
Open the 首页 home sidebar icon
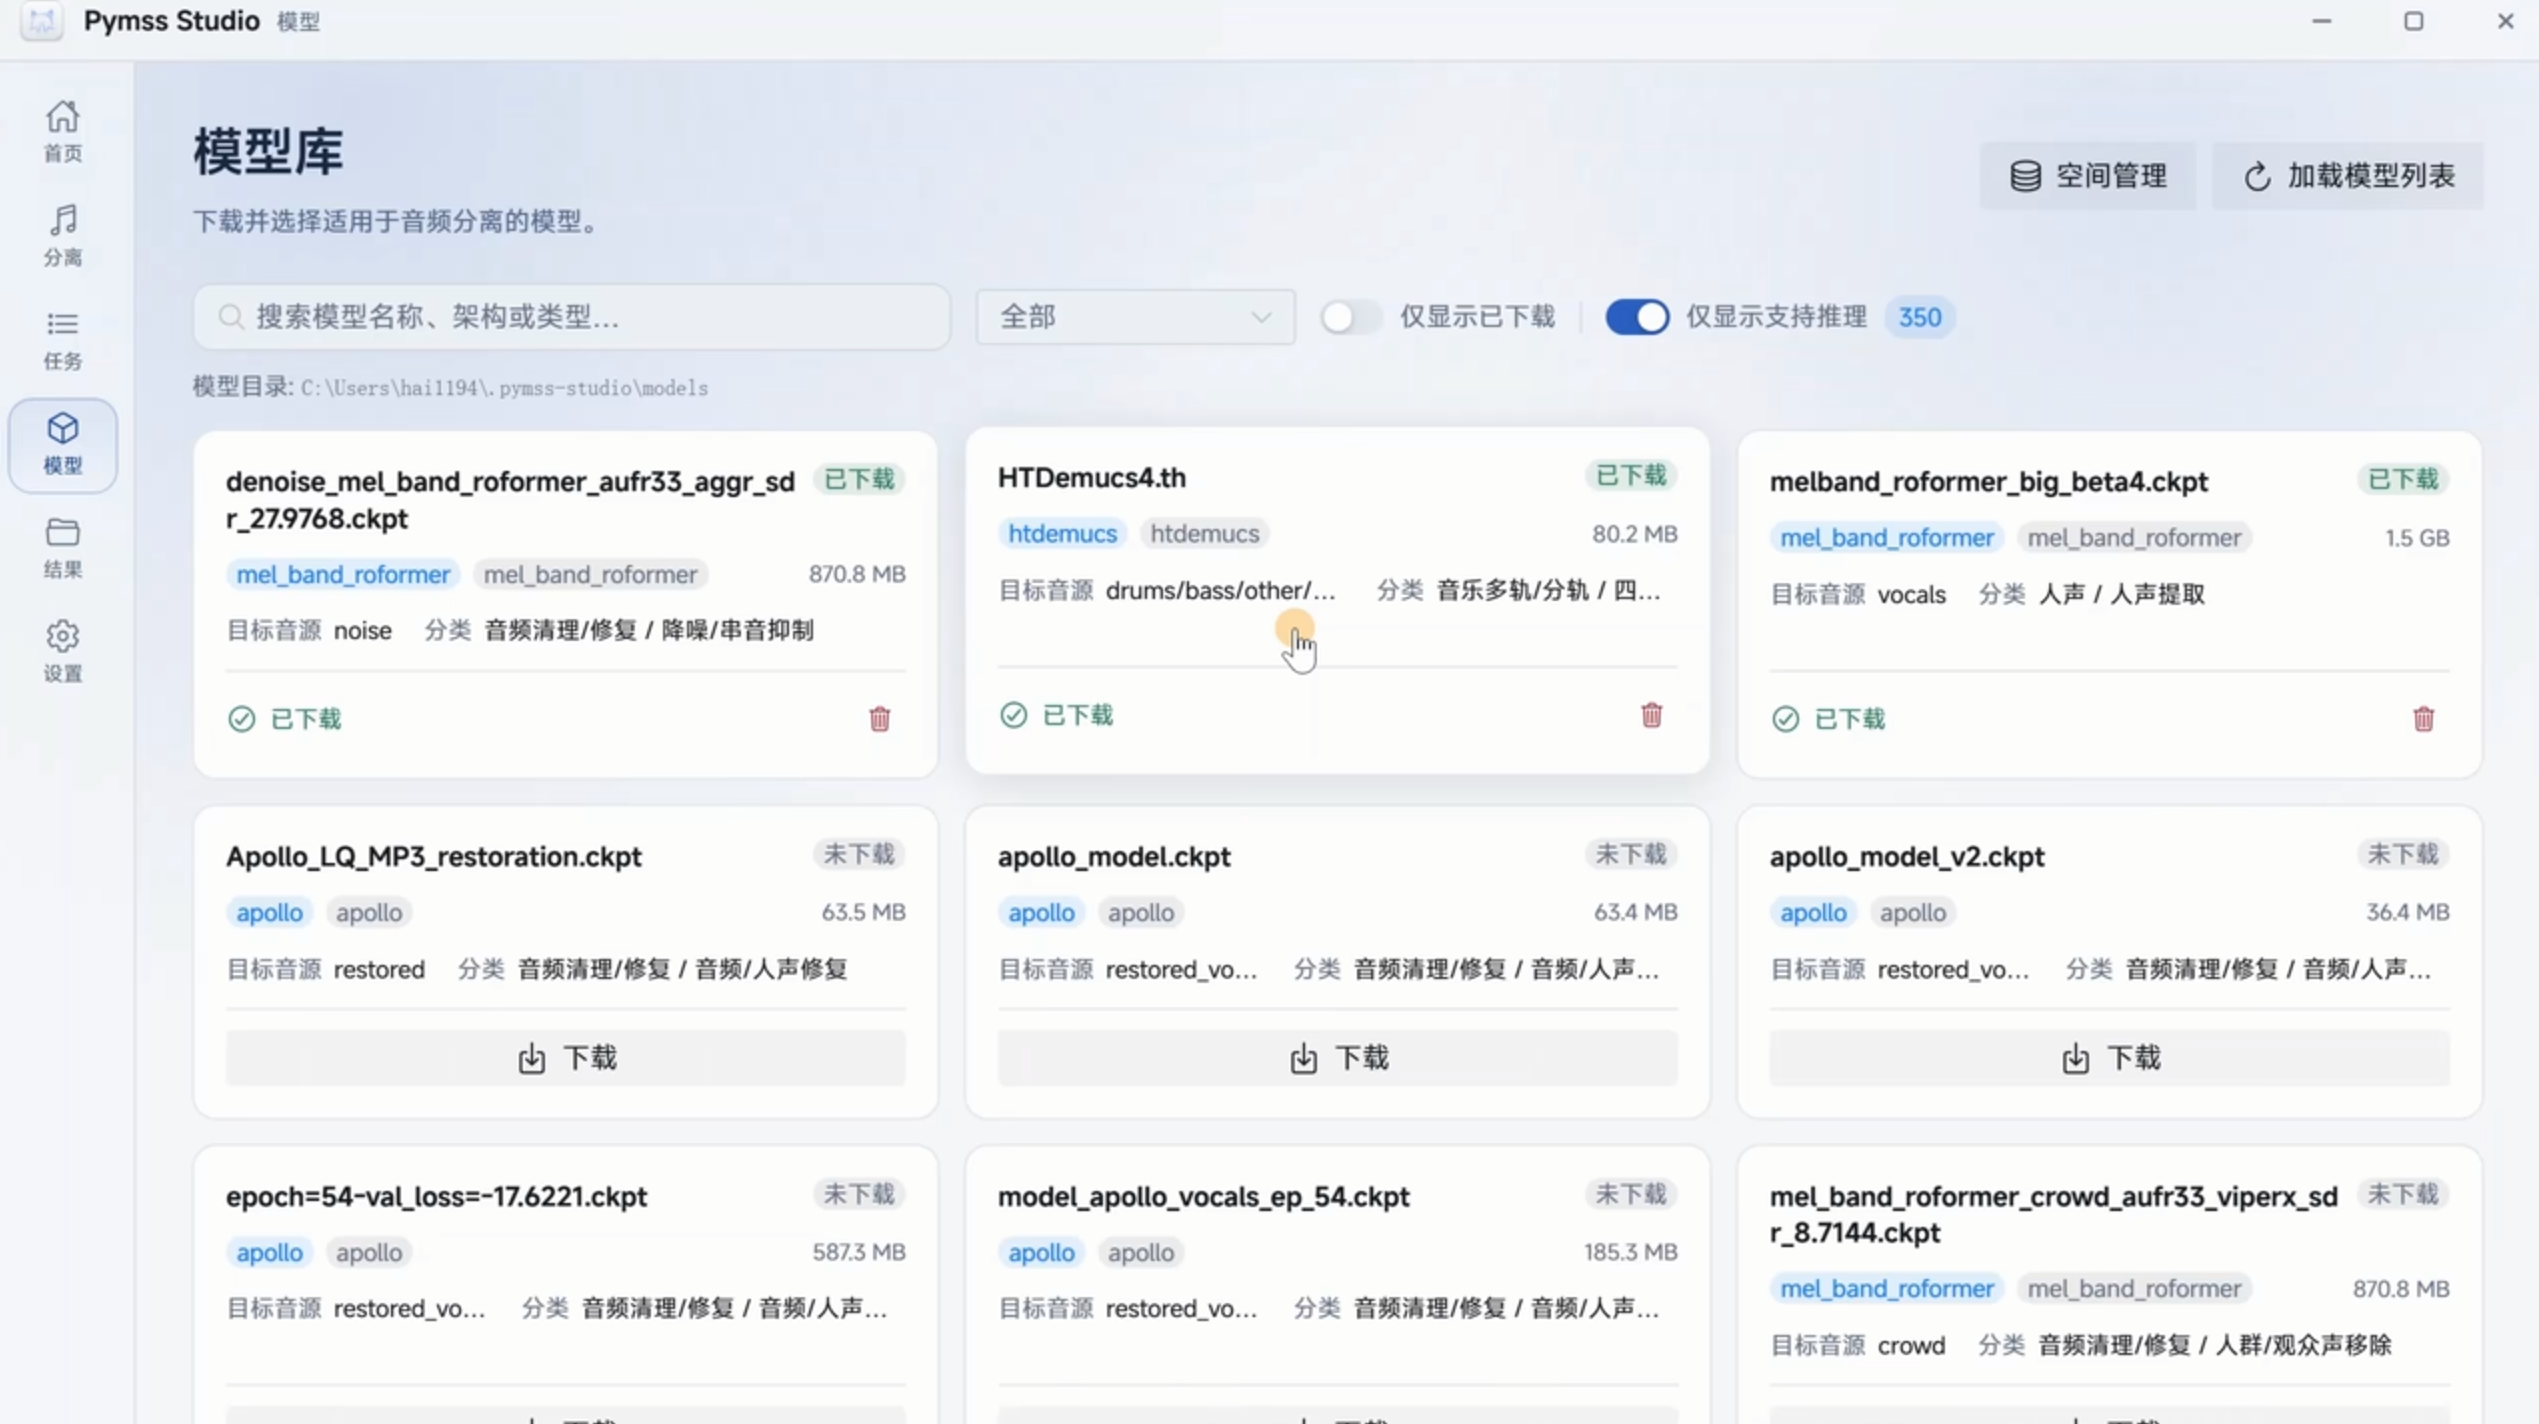point(62,131)
